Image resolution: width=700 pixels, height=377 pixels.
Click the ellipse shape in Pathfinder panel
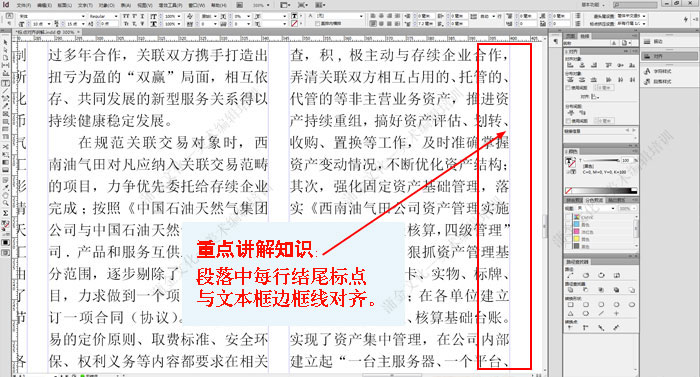(x=632, y=305)
